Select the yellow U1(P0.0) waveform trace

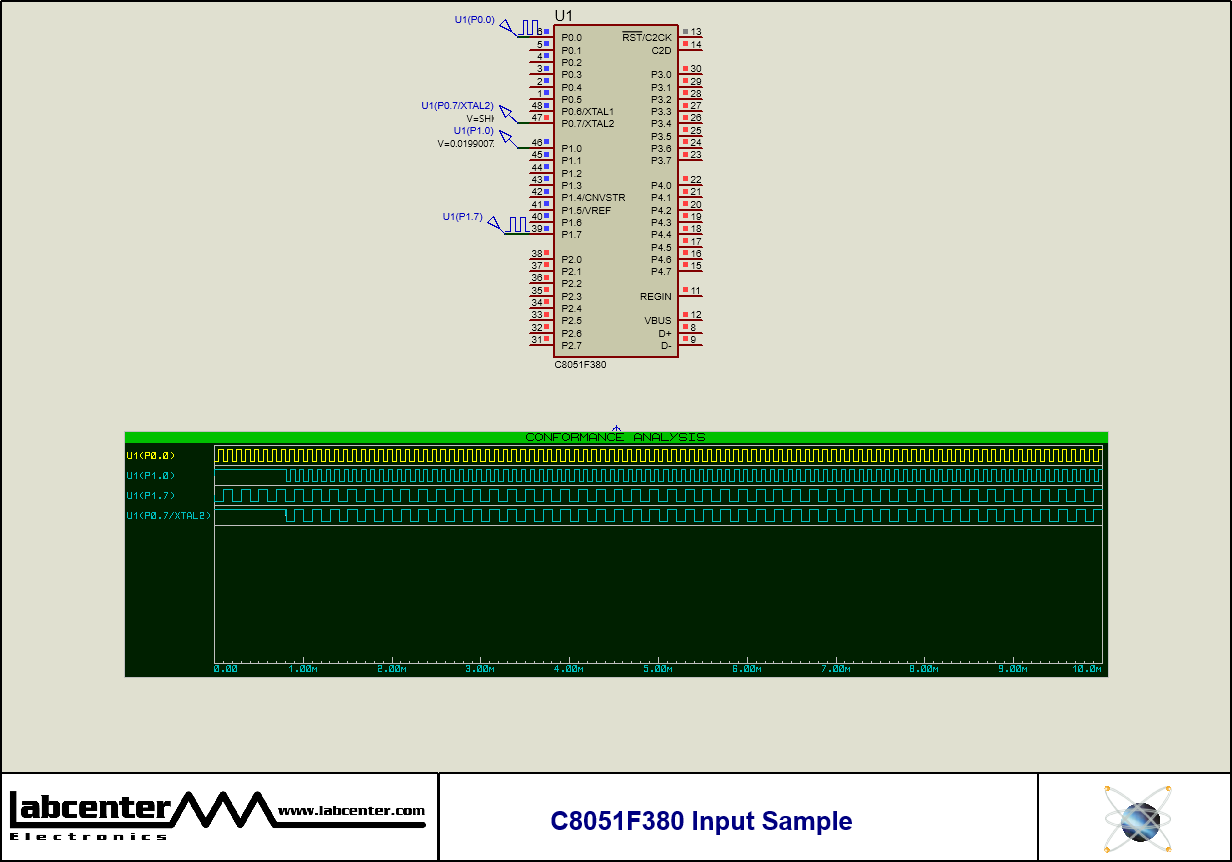(x=600, y=454)
